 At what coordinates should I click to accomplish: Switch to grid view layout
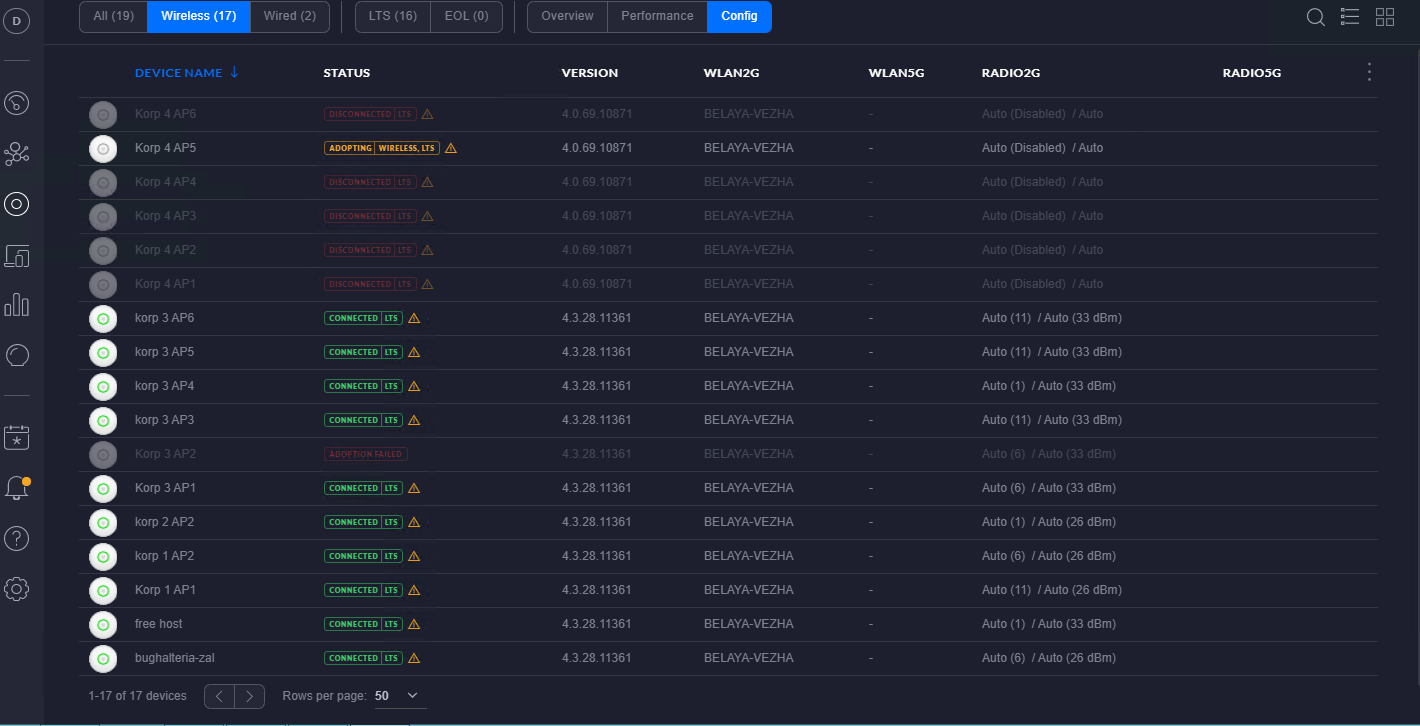[1385, 17]
